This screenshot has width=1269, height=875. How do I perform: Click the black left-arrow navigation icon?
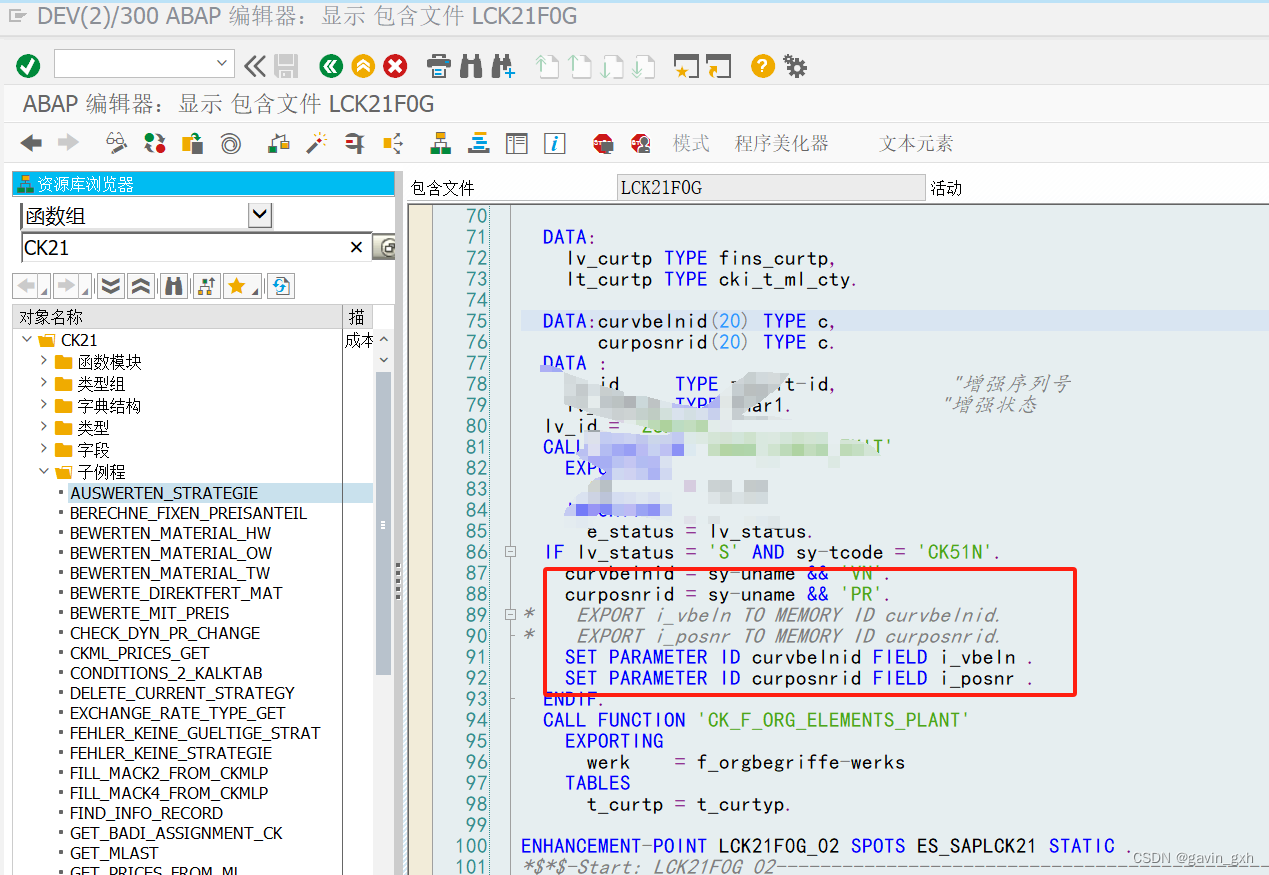pos(31,143)
